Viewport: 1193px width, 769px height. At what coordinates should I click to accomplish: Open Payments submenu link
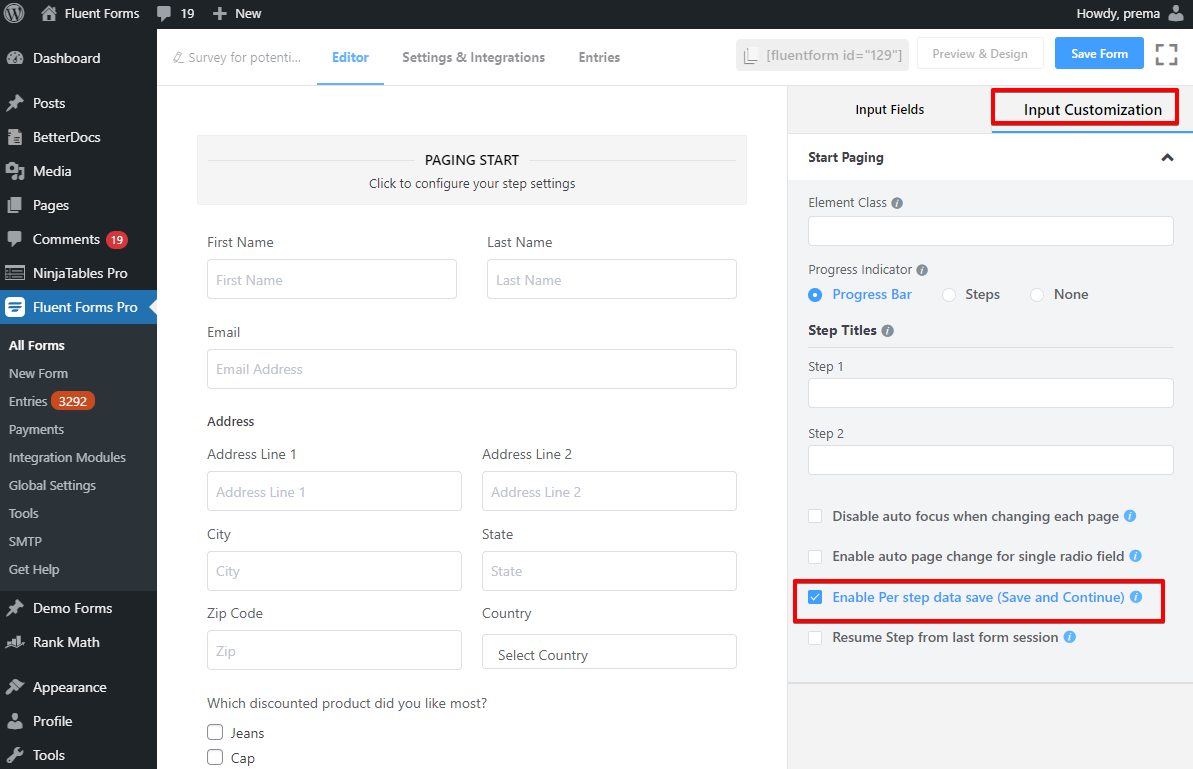pyautogui.click(x=37, y=430)
